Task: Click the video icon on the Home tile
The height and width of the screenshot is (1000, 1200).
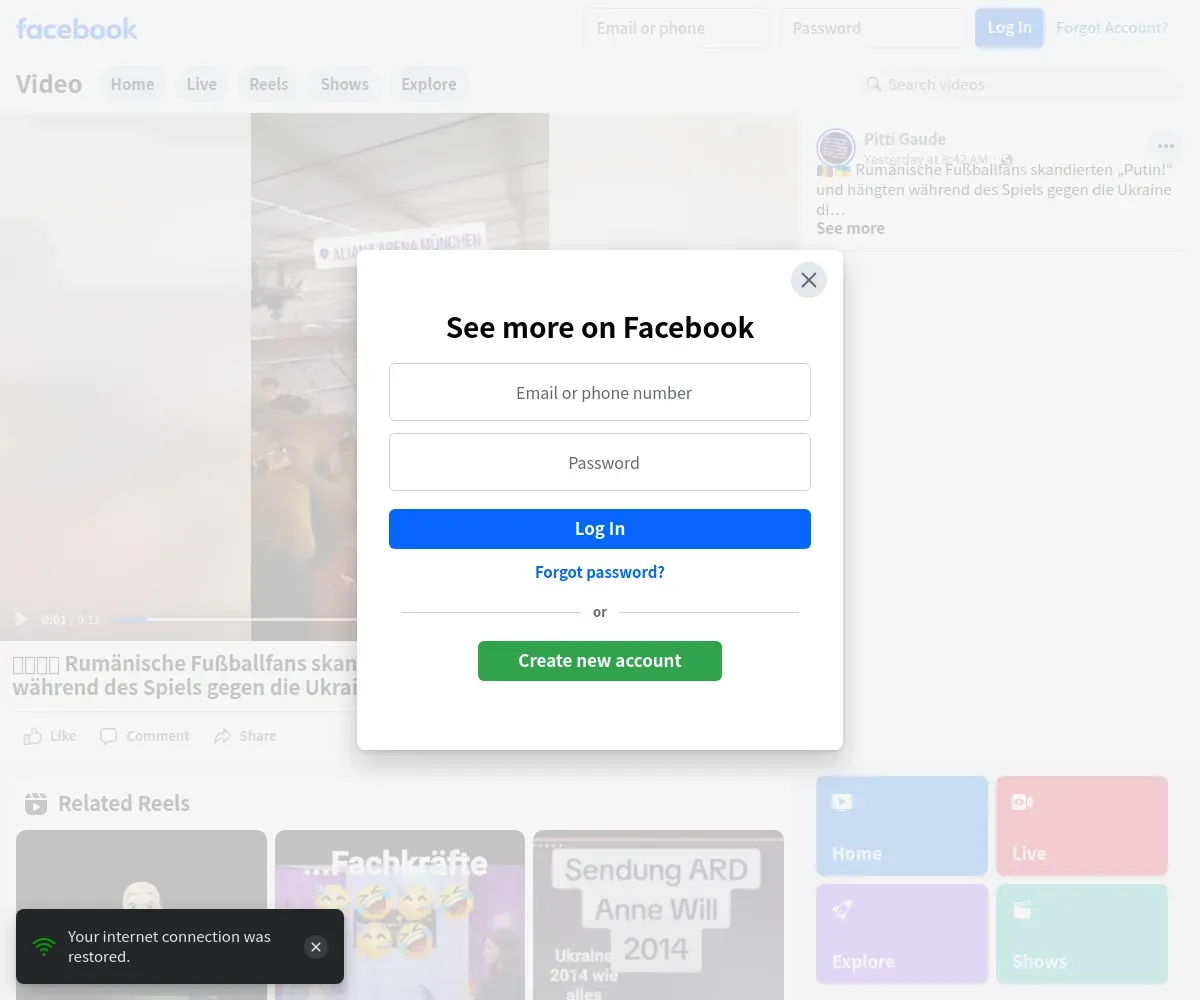Action: point(842,802)
